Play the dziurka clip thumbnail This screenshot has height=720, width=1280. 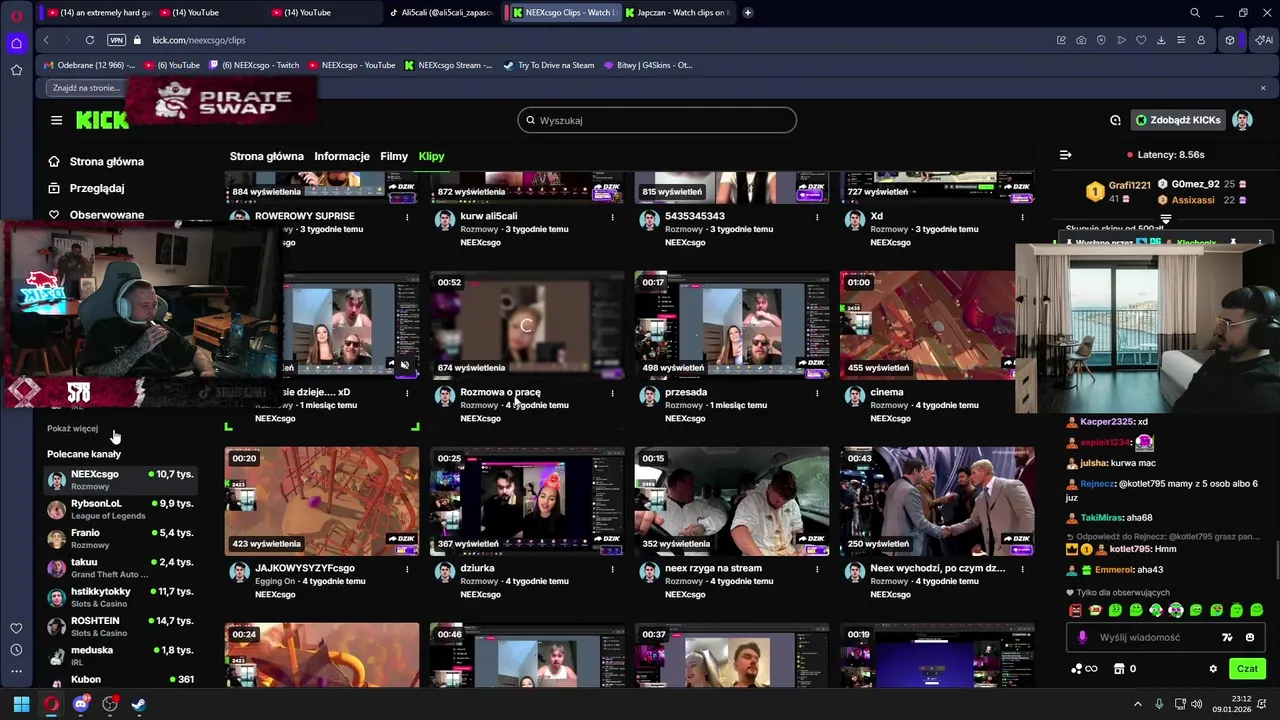pyautogui.click(x=527, y=501)
